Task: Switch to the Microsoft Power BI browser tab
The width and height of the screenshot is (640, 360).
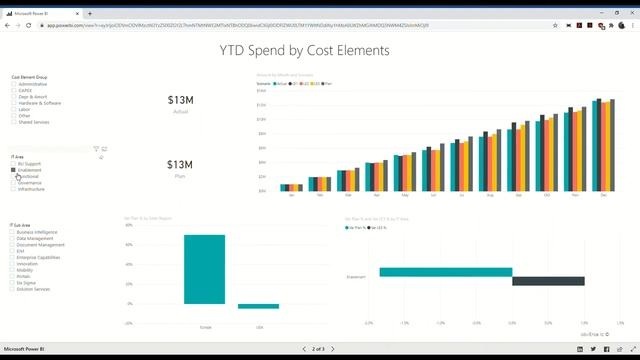Action: pyautogui.click(x=42, y=13)
